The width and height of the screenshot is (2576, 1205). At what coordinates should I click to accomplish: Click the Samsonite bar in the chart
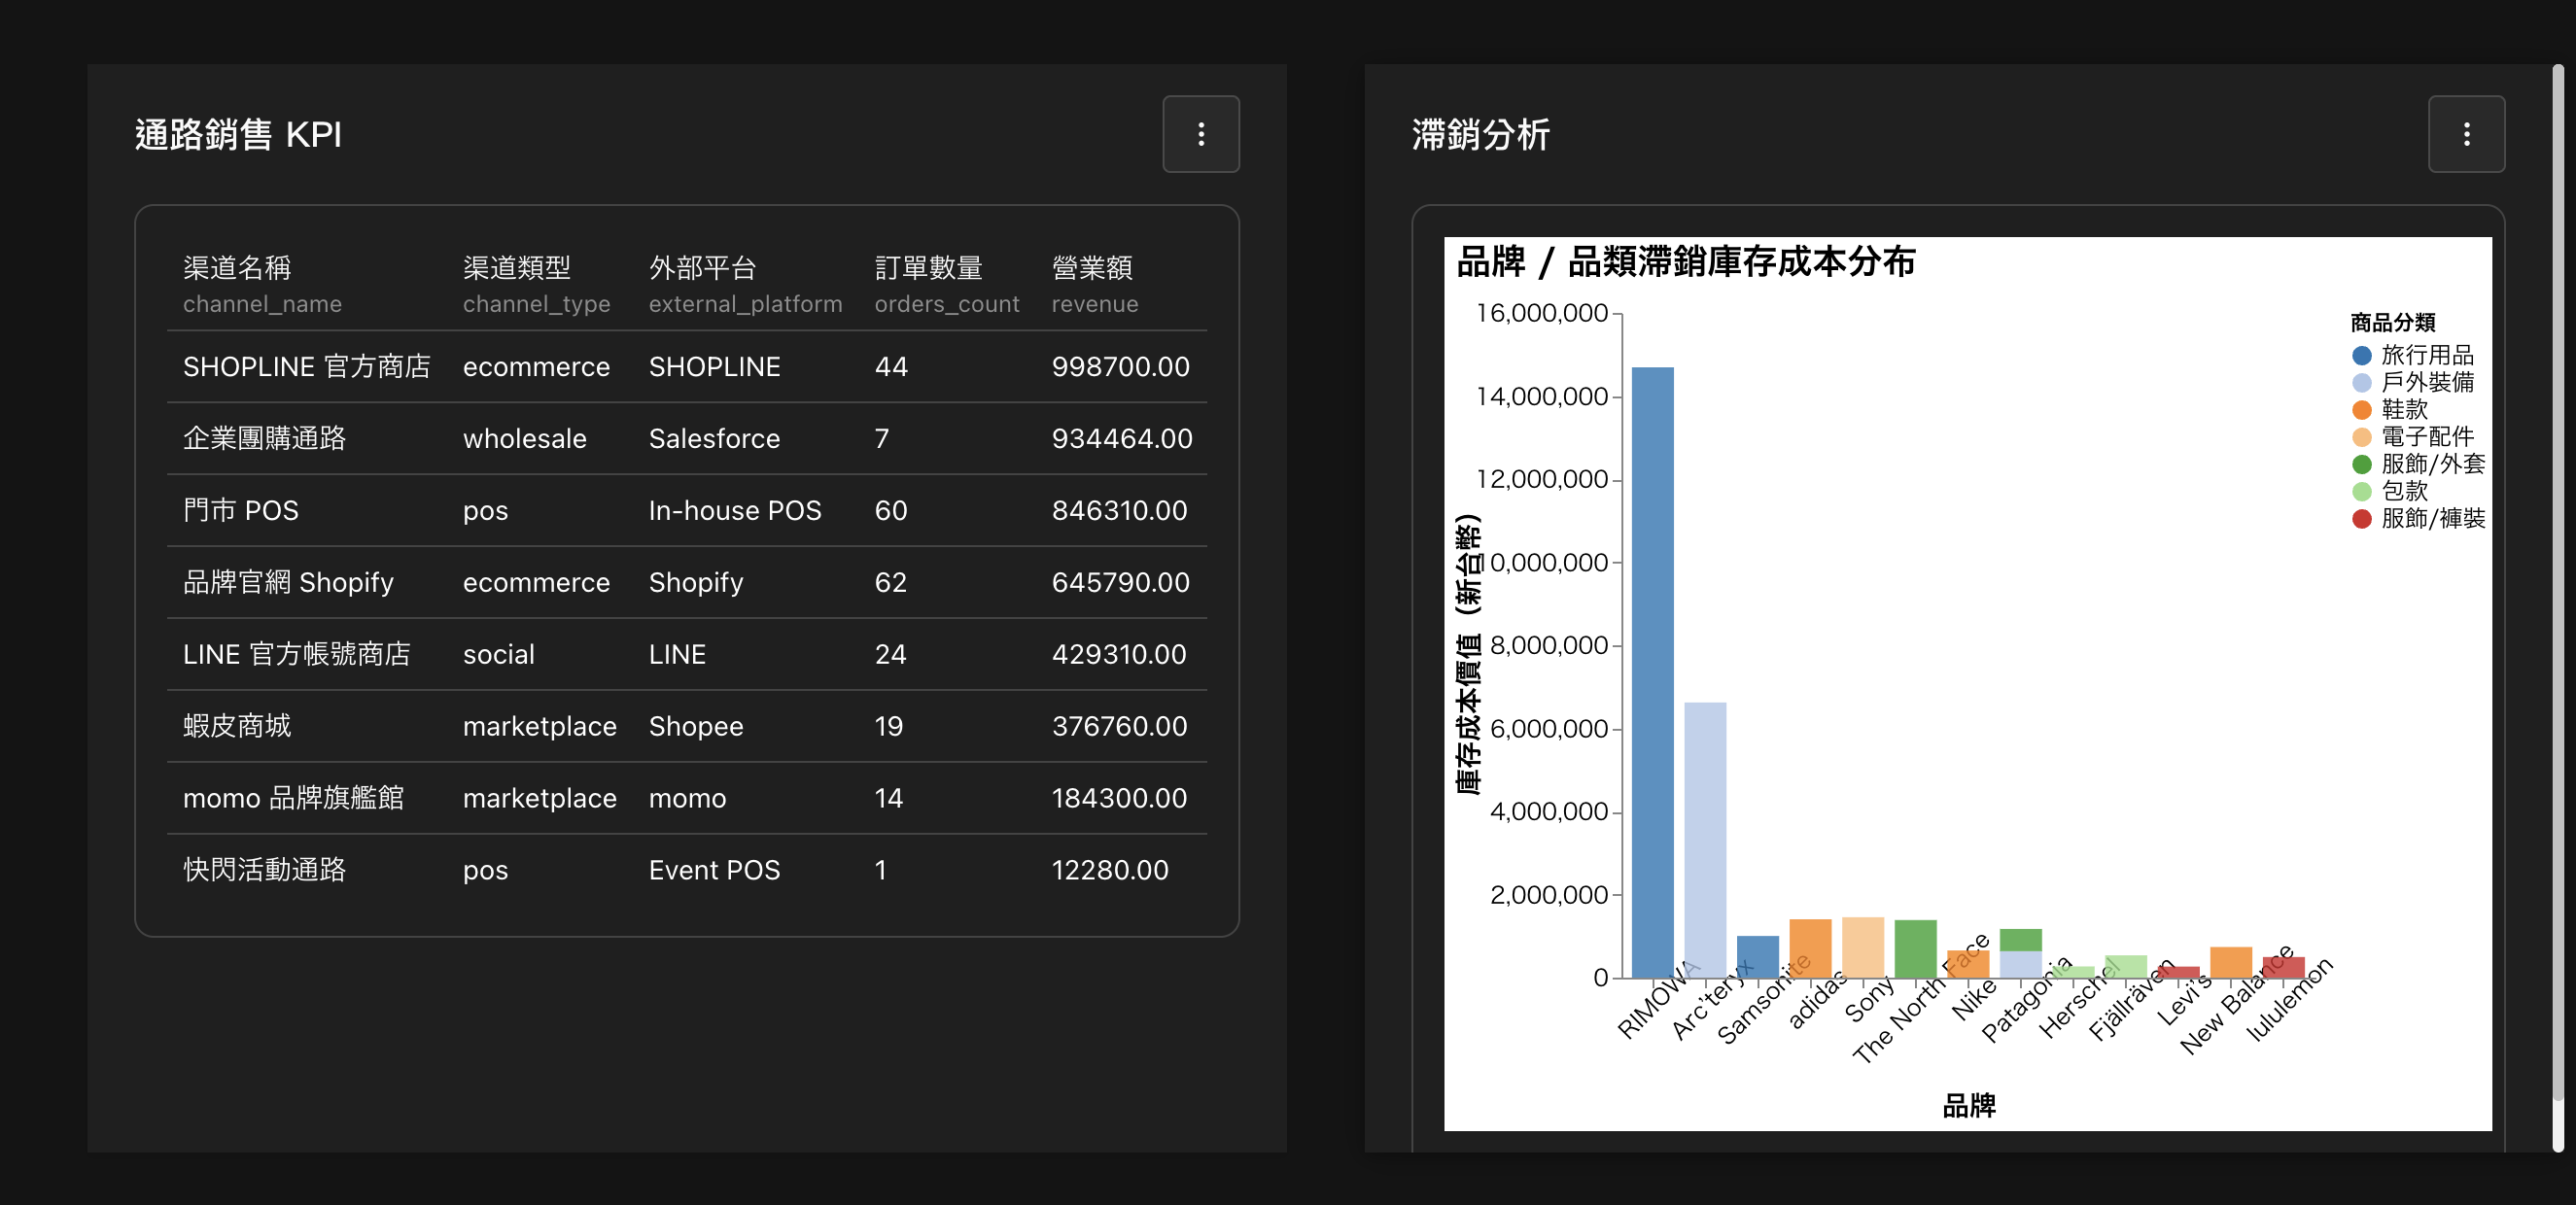tap(1757, 956)
